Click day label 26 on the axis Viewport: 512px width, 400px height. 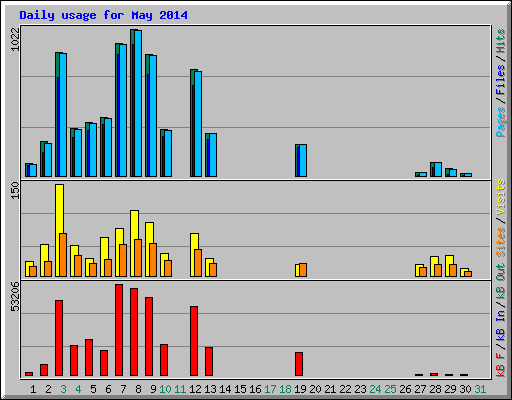click(405, 389)
